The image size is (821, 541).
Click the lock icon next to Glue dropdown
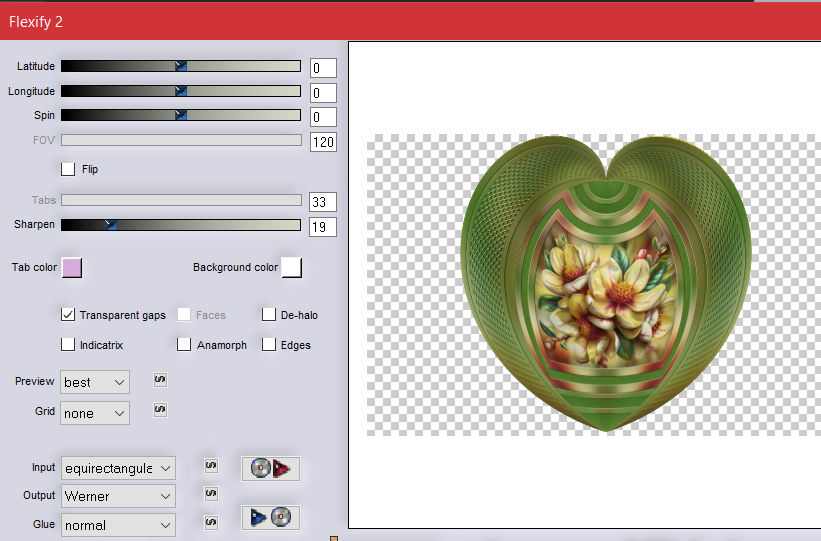tap(211, 522)
